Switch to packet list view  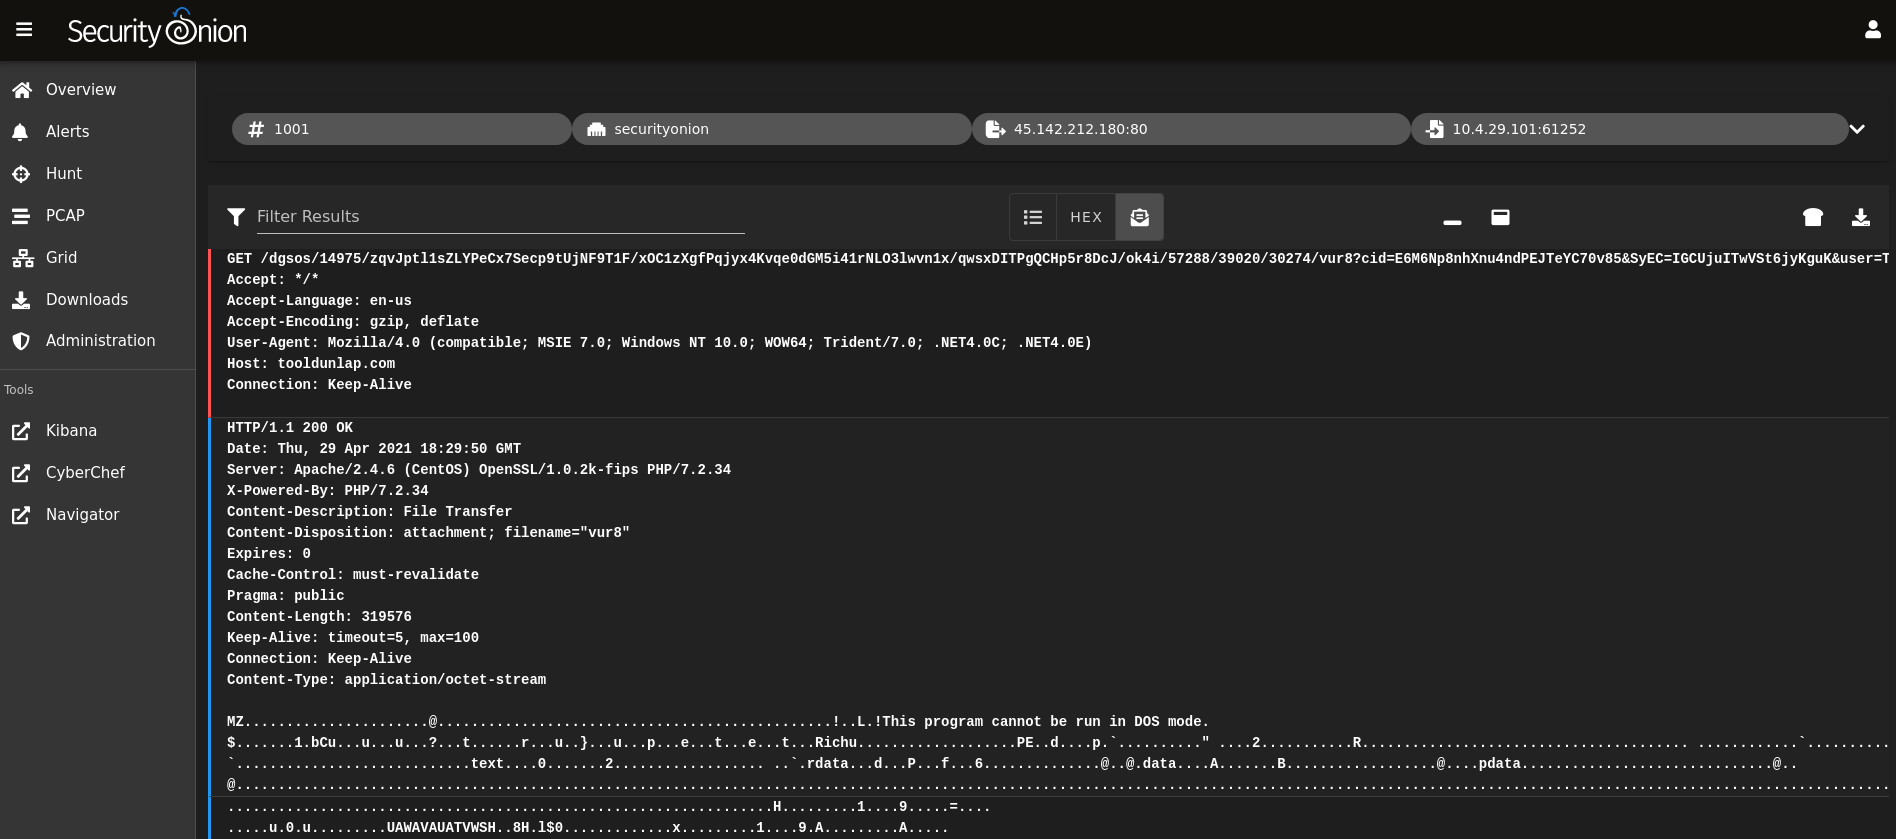(x=1033, y=217)
